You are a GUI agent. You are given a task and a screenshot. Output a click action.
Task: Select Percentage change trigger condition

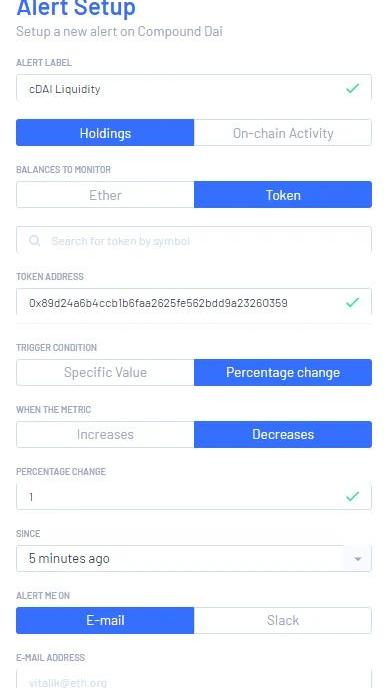283,373
